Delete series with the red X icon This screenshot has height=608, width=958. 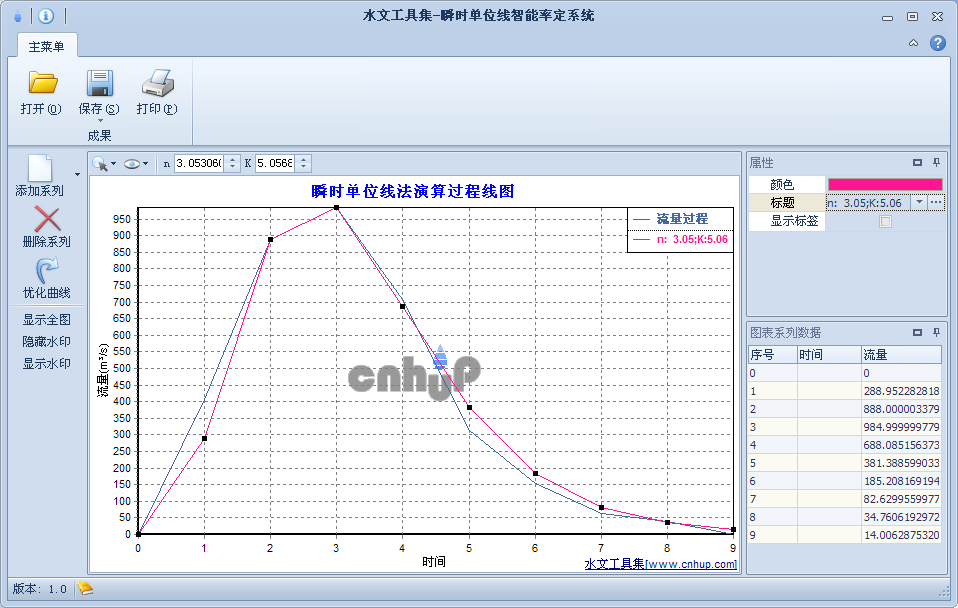pos(47,219)
